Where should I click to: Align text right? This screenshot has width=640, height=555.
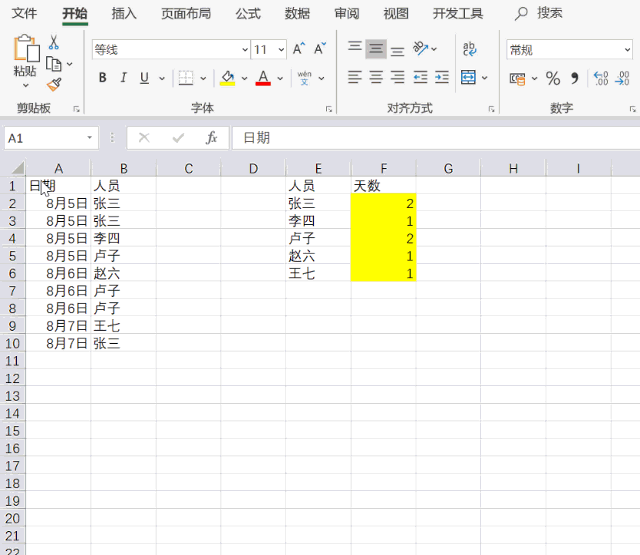pyautogui.click(x=397, y=77)
